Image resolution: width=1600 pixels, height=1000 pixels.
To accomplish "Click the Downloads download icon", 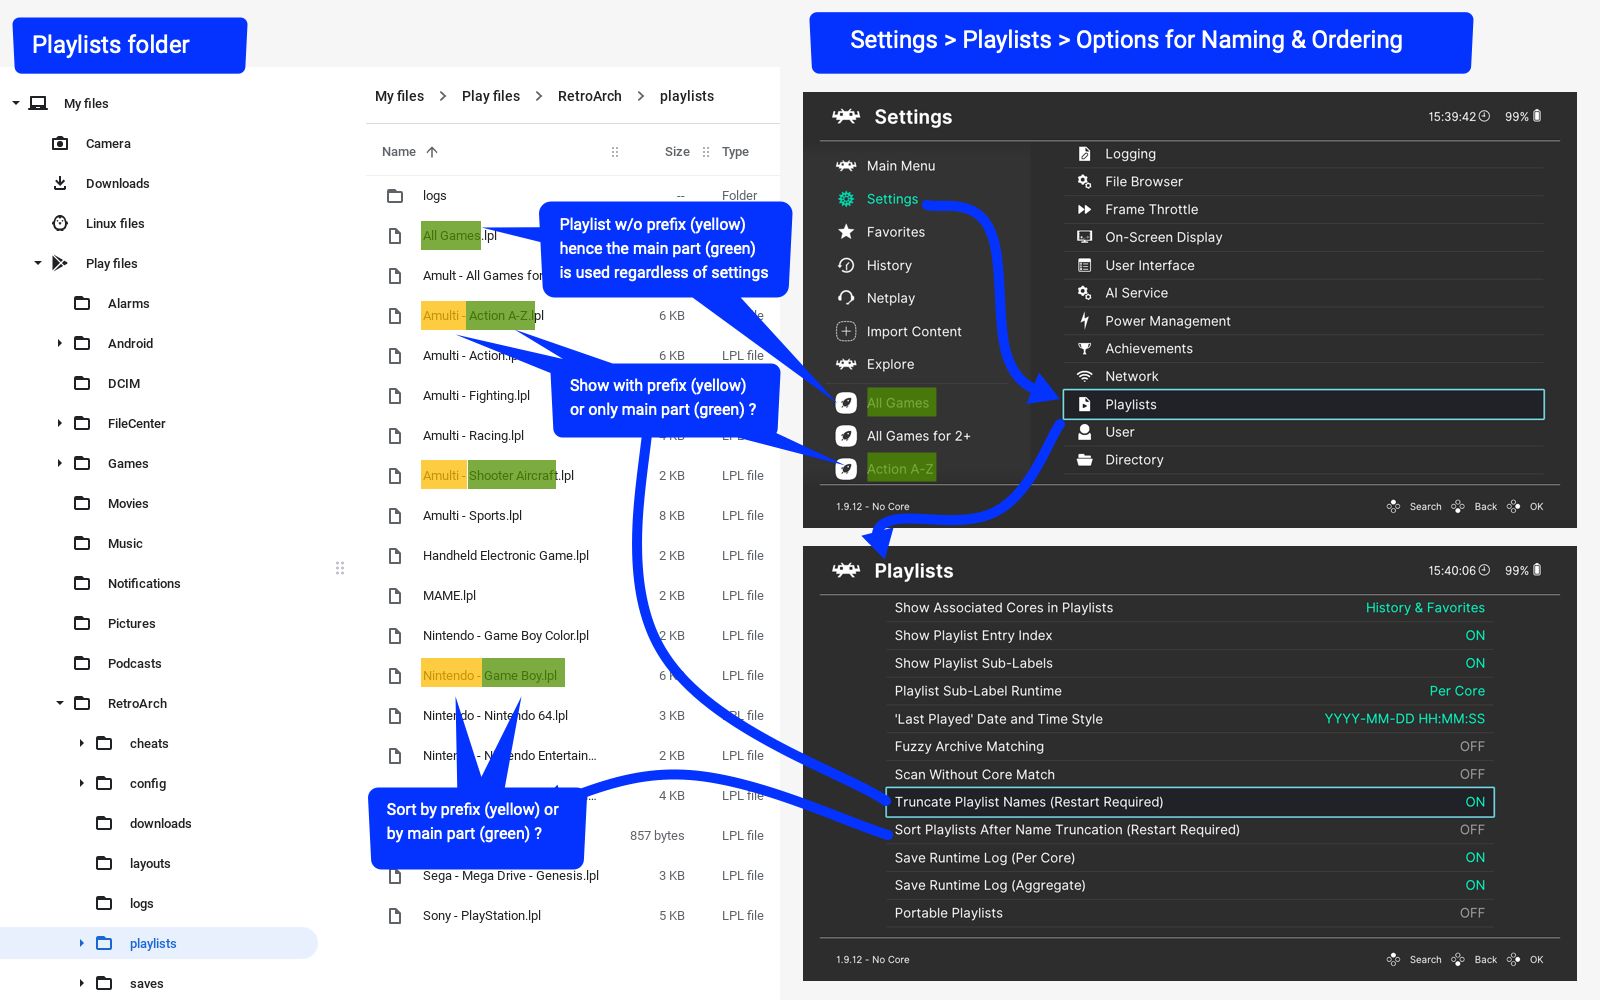I will pyautogui.click(x=60, y=183).
